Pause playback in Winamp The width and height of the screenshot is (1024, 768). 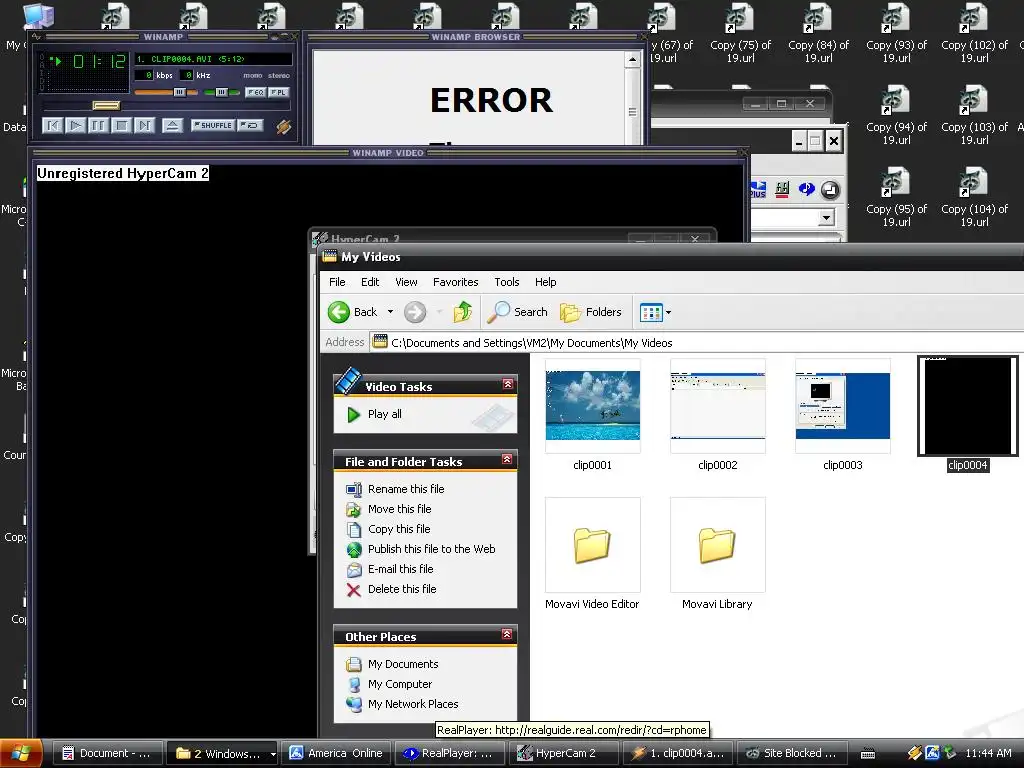[x=98, y=125]
